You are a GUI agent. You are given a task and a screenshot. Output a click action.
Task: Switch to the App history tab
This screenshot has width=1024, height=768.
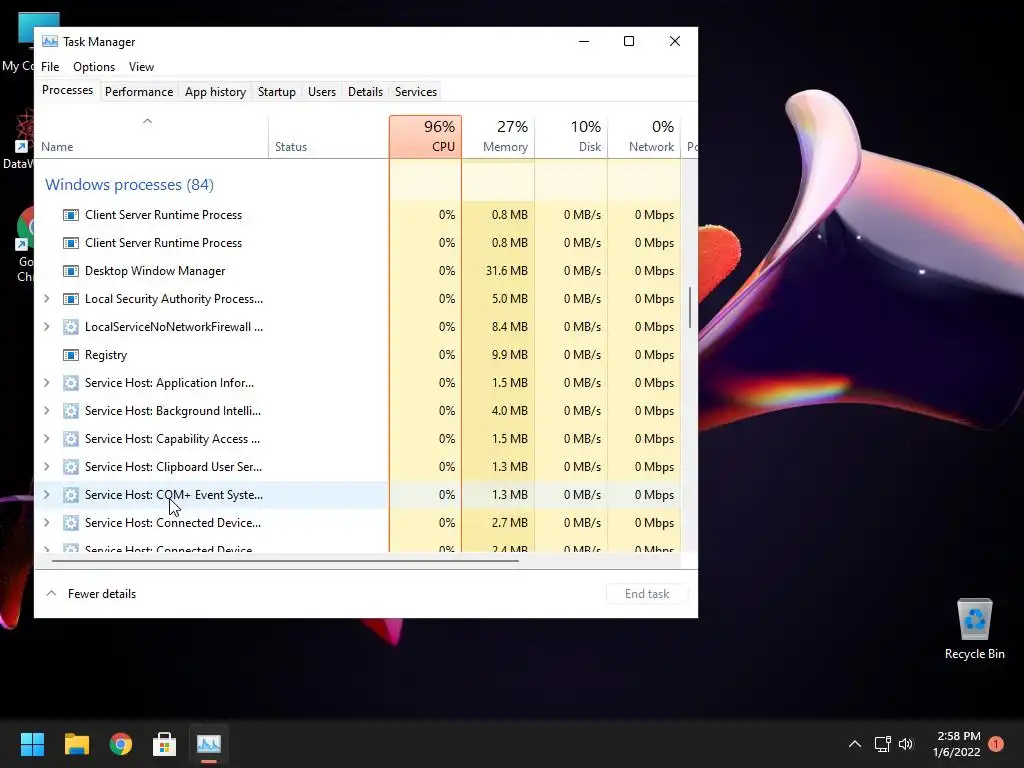tap(216, 92)
